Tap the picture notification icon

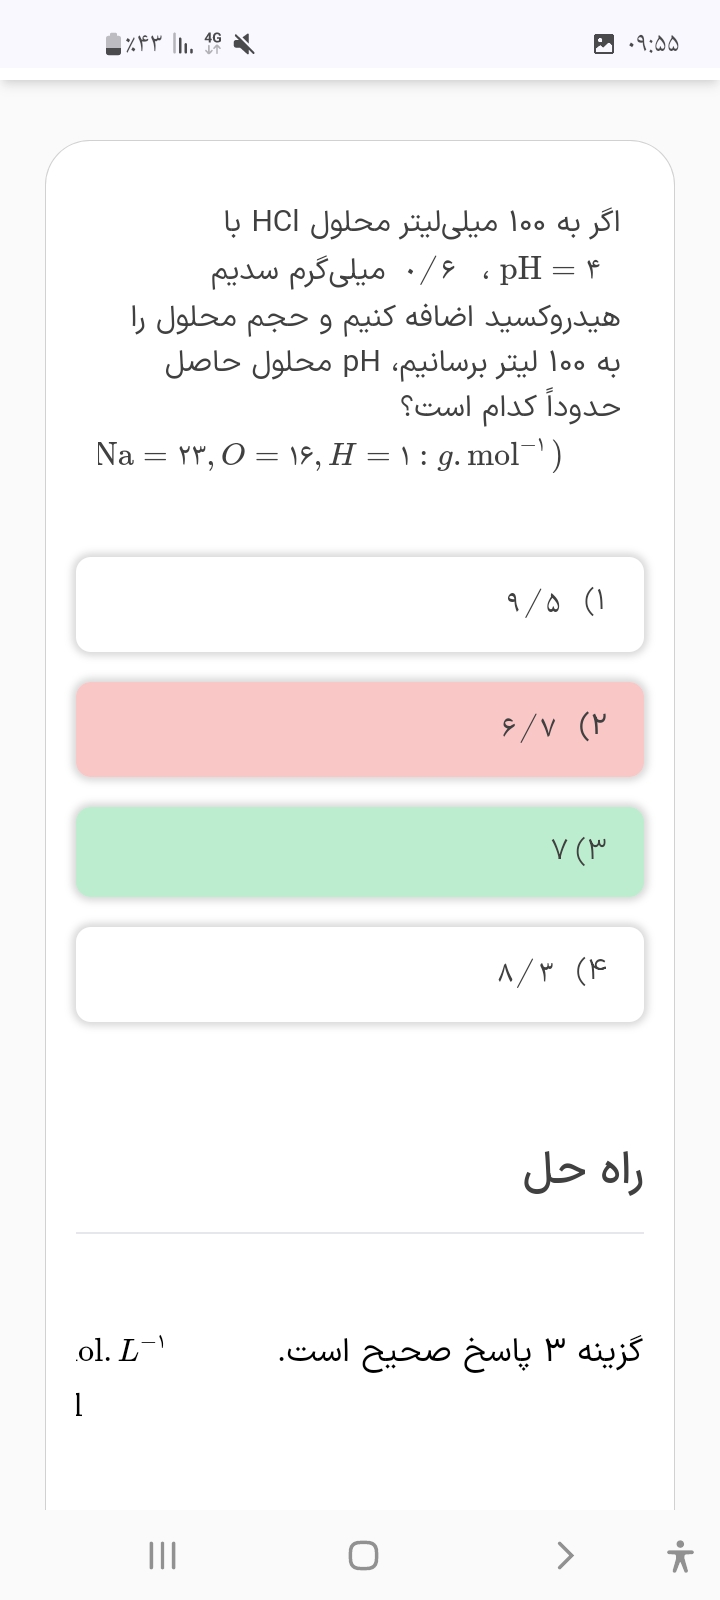[604, 44]
